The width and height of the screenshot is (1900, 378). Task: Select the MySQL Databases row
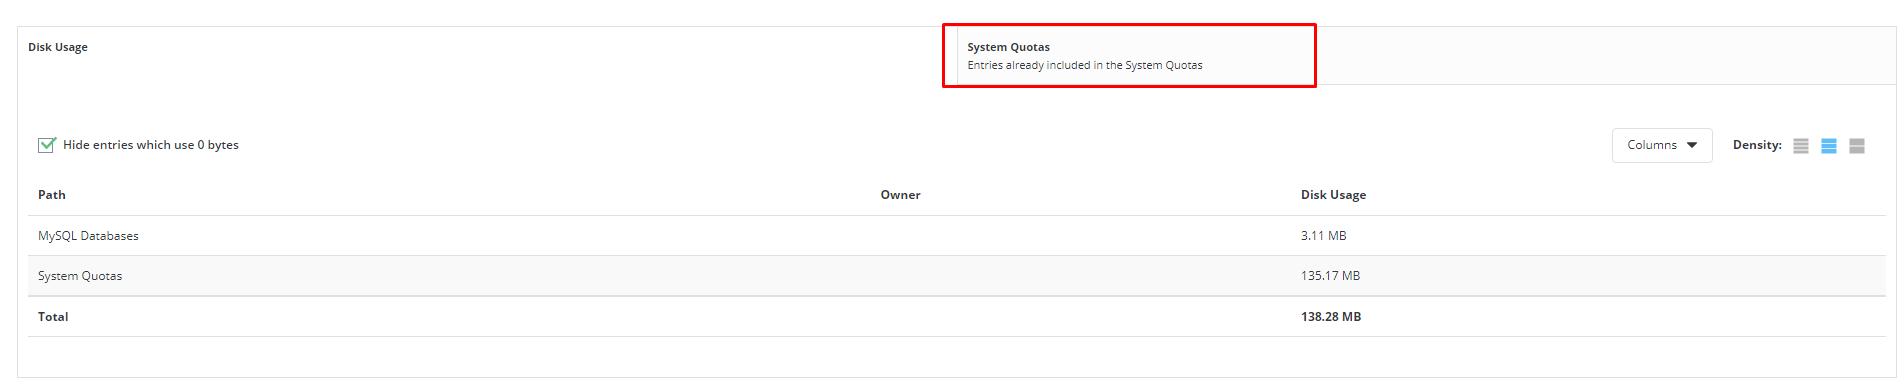[x=957, y=236]
